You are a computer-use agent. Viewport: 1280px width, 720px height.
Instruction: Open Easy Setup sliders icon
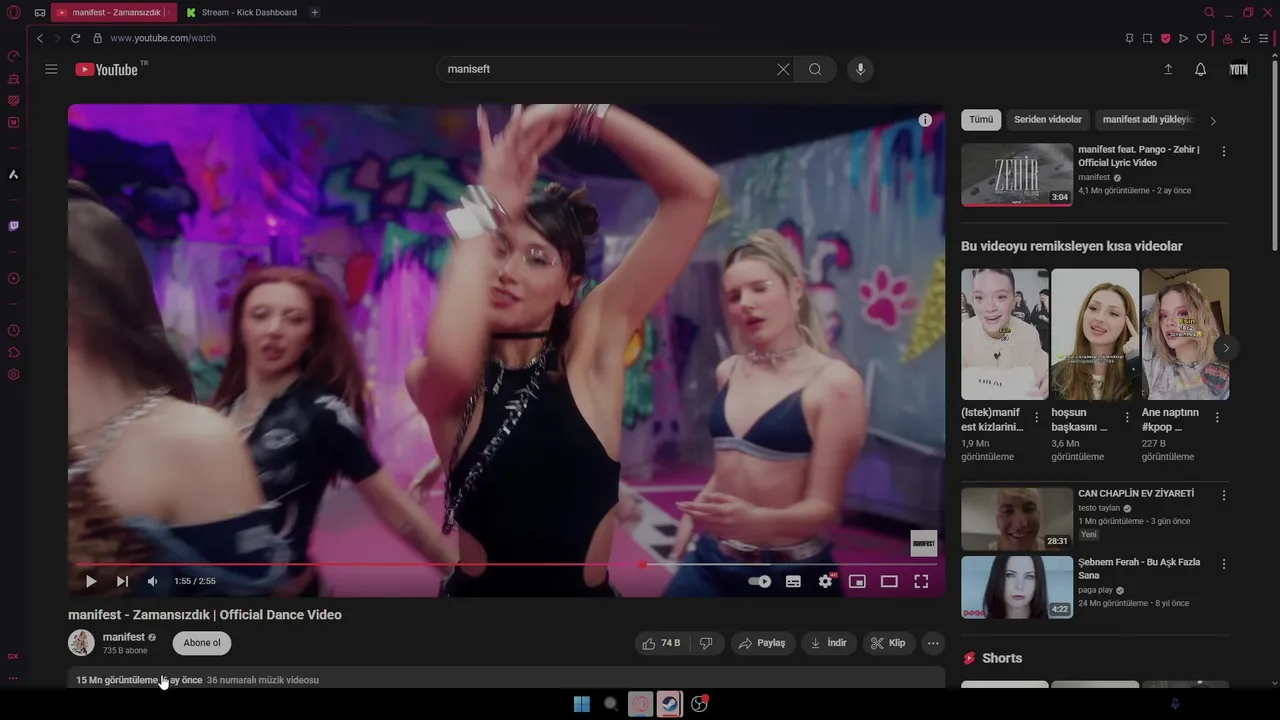[1264, 38]
